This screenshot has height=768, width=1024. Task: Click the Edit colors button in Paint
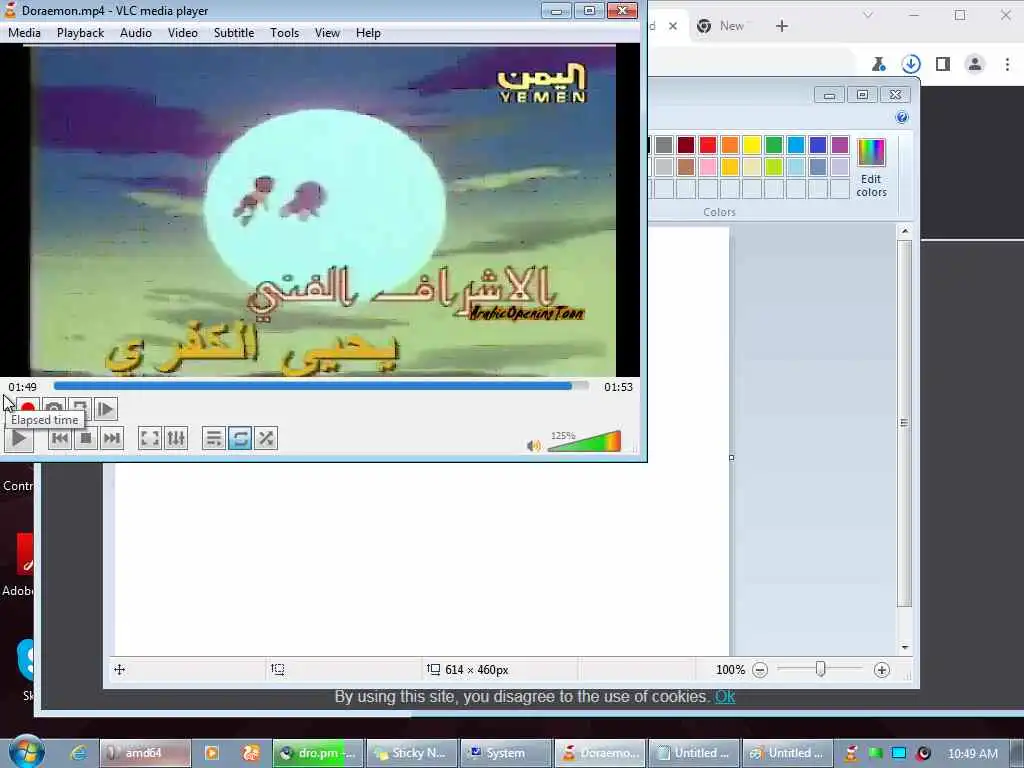point(871,168)
